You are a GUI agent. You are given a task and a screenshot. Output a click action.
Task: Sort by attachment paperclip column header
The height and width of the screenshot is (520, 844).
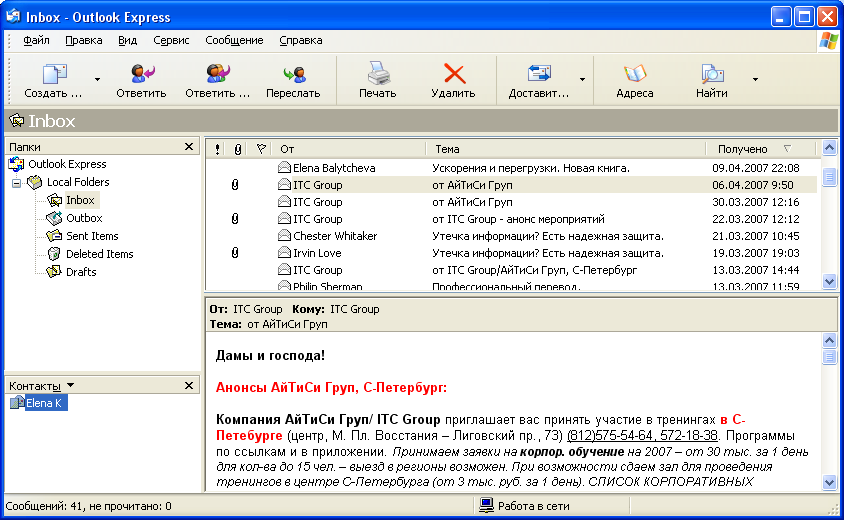[237, 149]
